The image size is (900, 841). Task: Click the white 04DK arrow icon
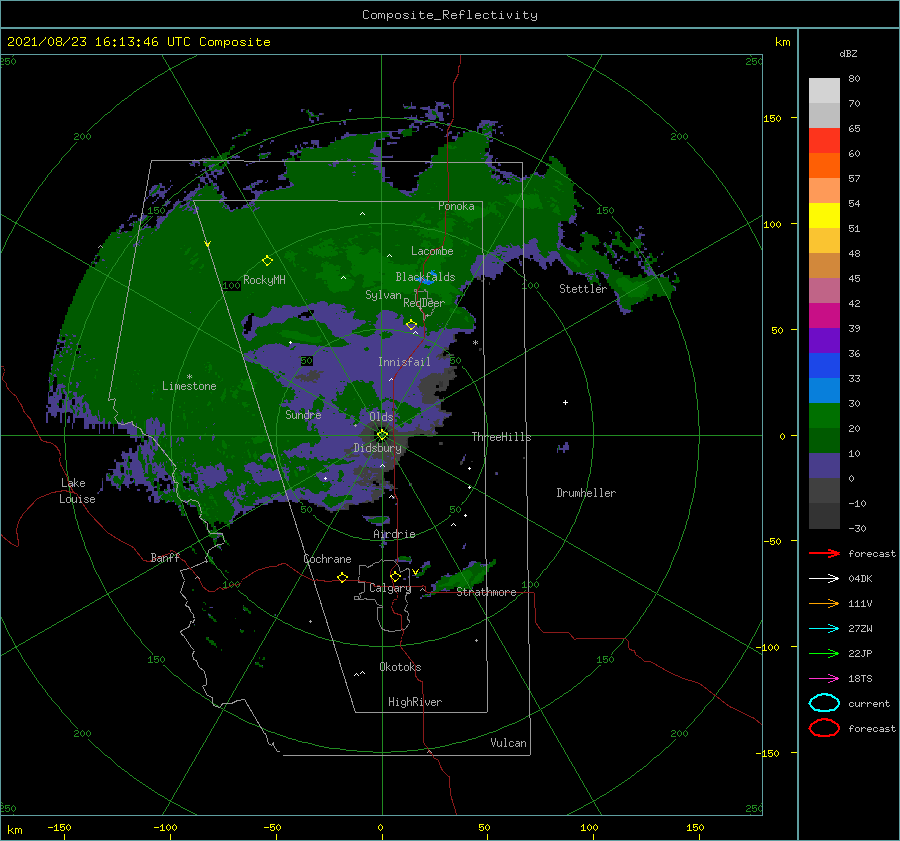824,578
